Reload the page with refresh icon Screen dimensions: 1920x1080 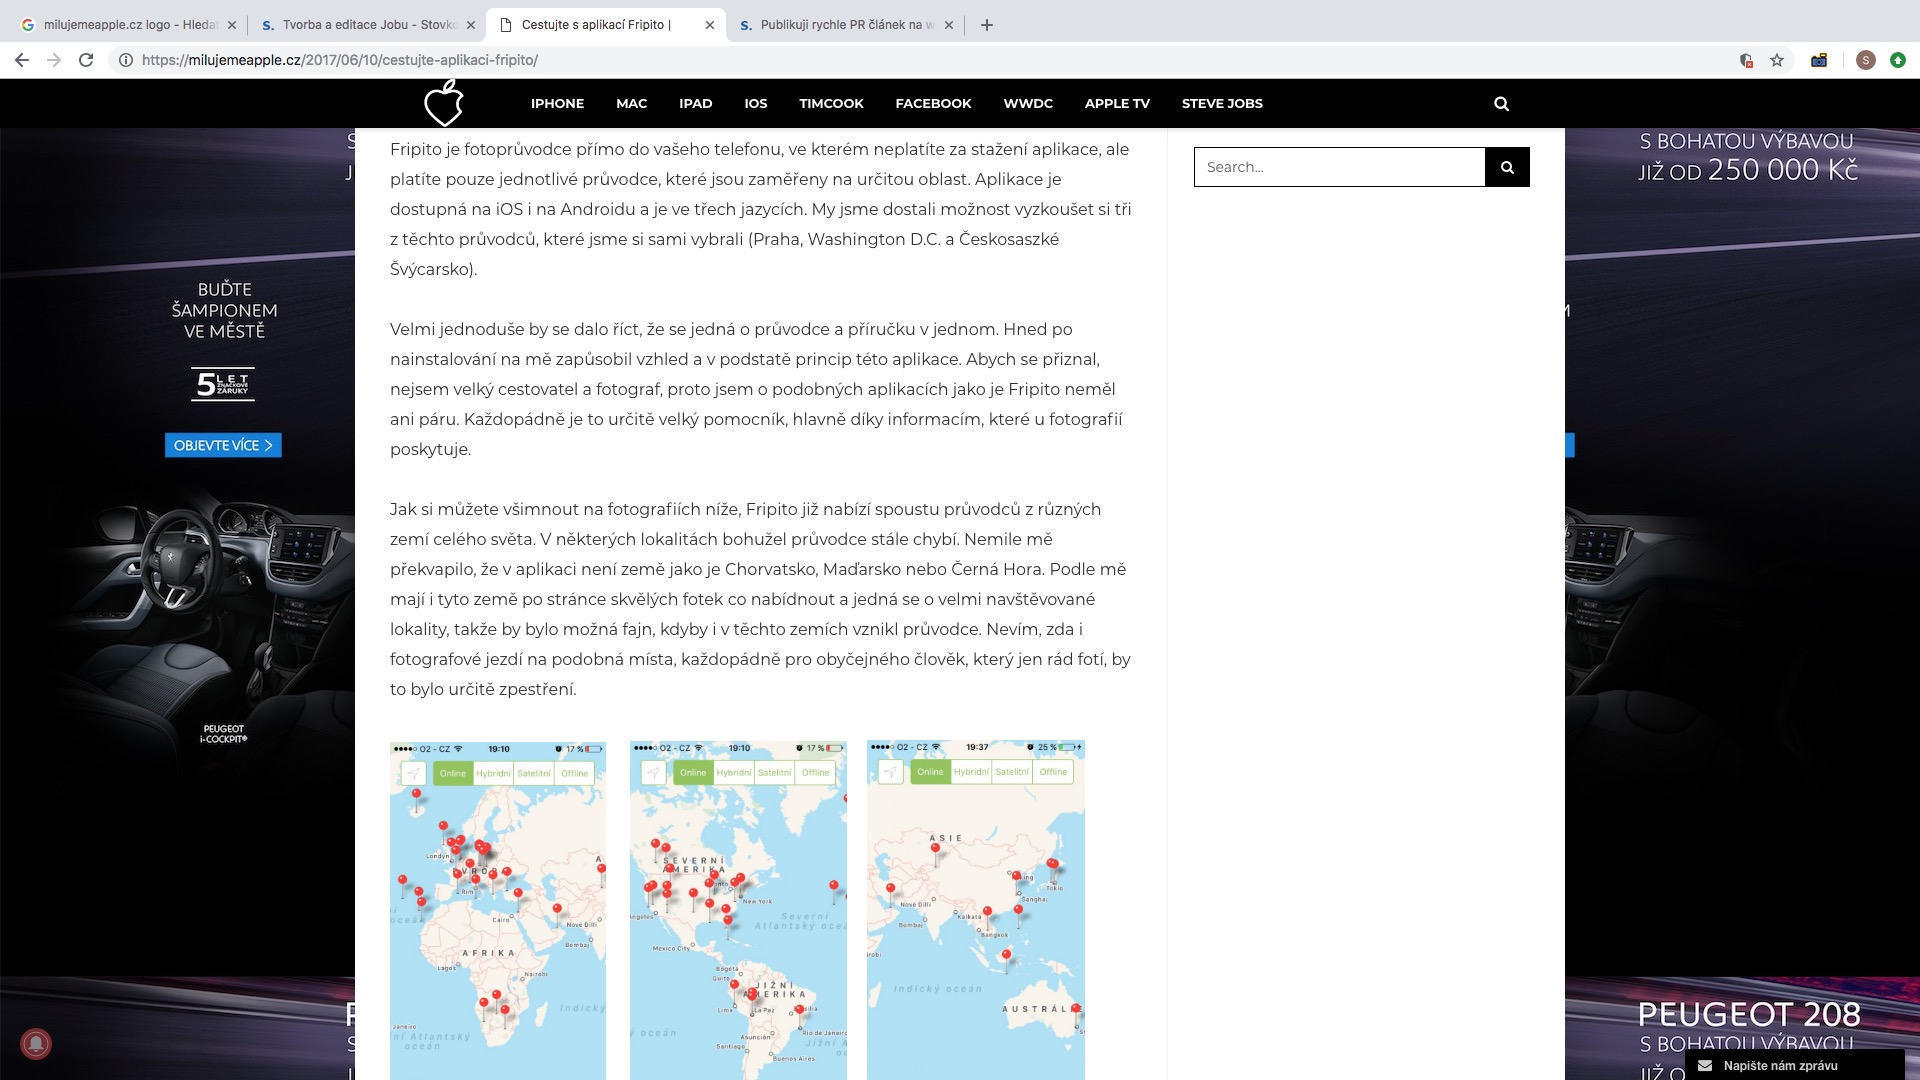86,60
